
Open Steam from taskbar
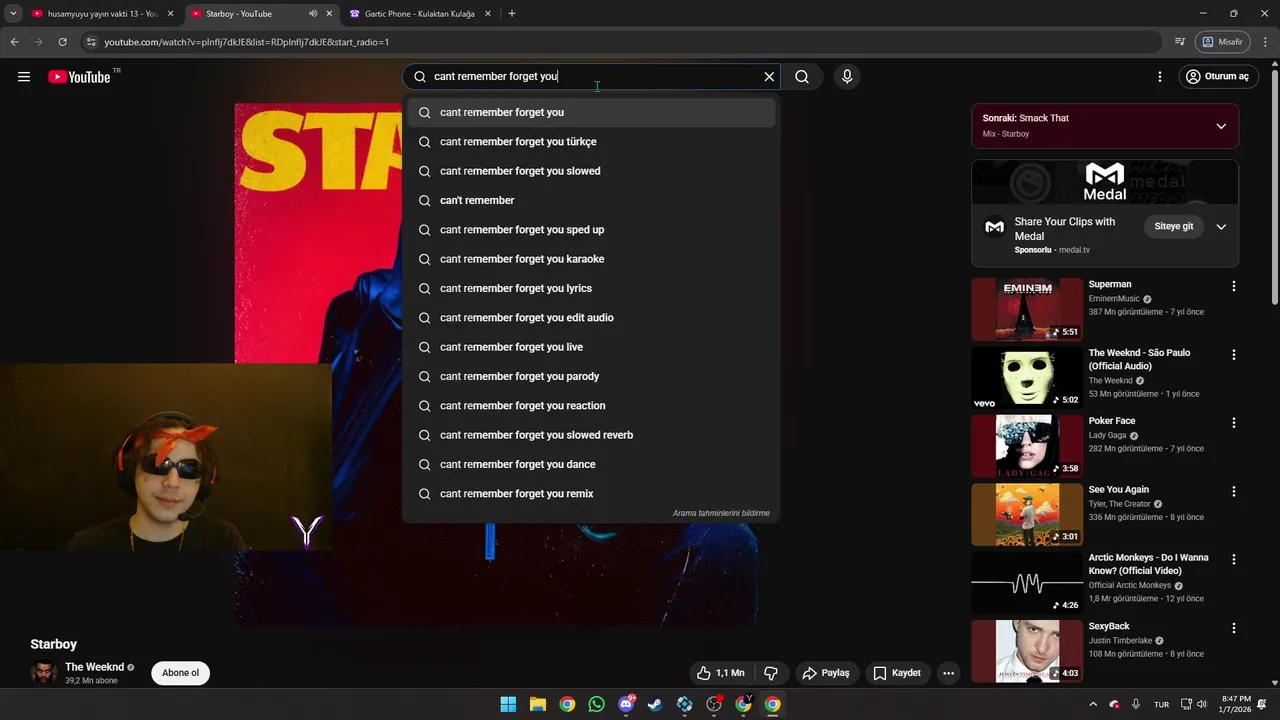pyautogui.click(x=655, y=704)
